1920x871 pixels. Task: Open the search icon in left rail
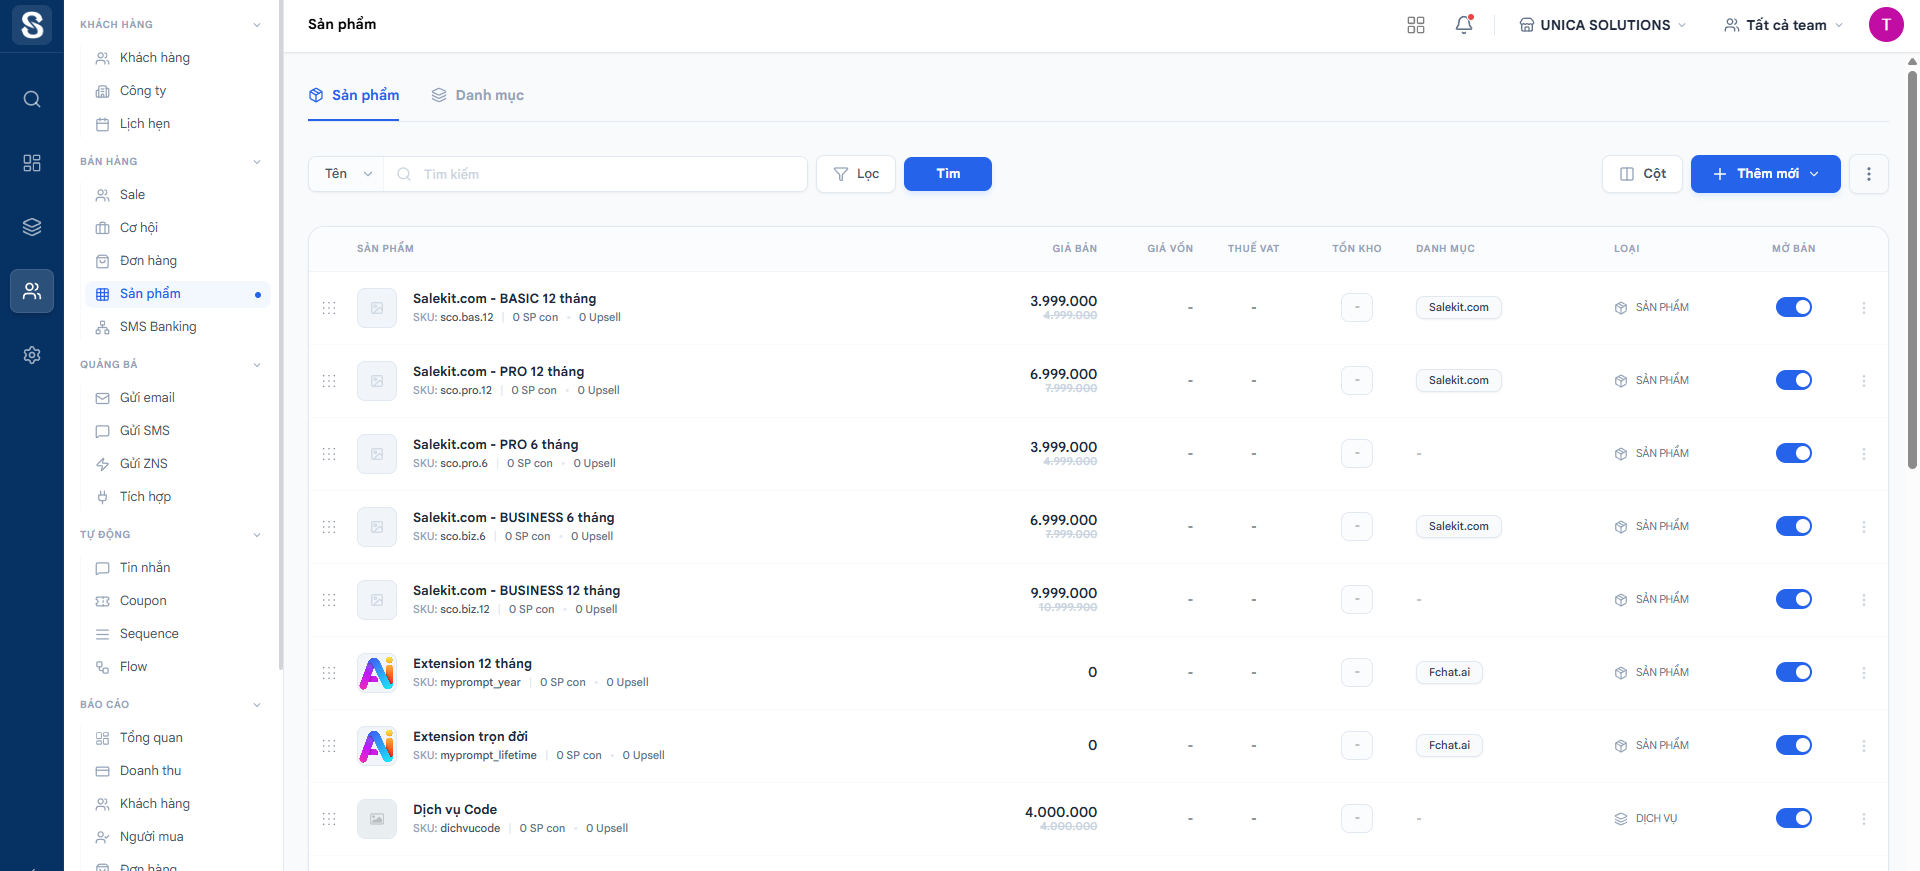32,99
